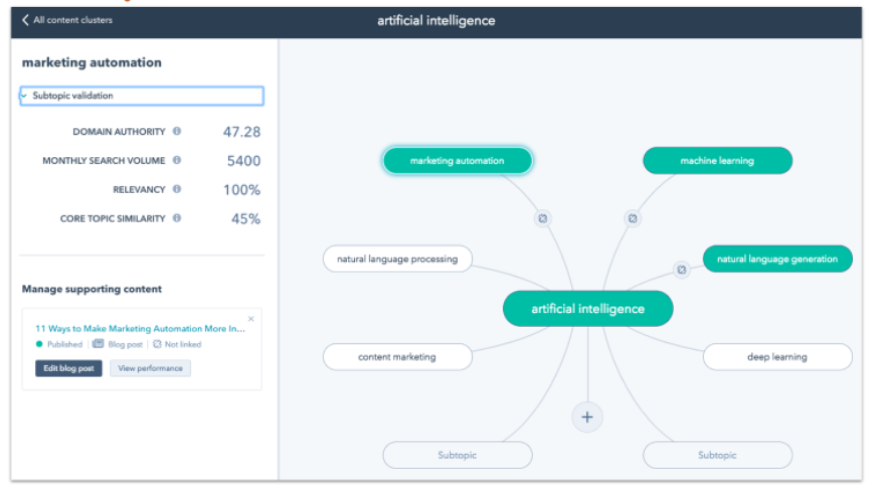Click the green Published status dot

point(39,344)
